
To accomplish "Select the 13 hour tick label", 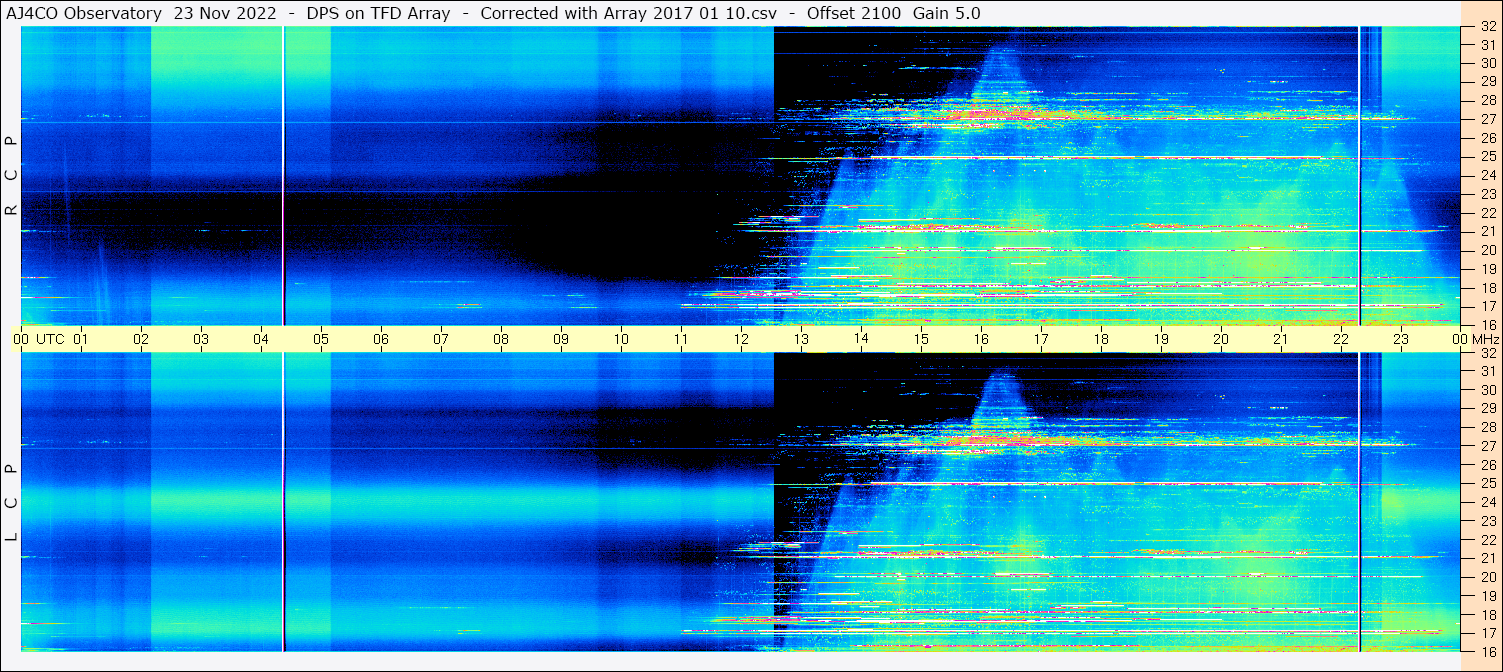I will pyautogui.click(x=801, y=339).
